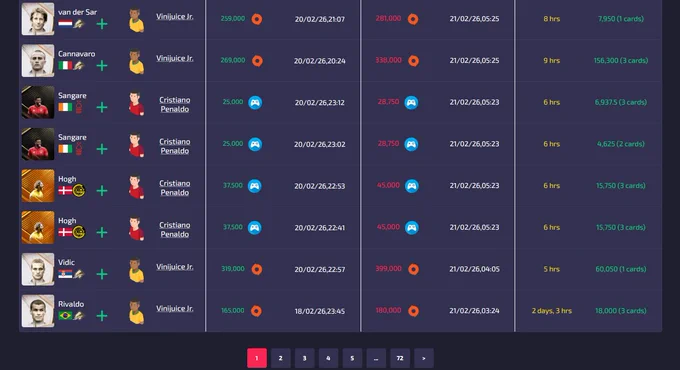Open Vinijuice Jr. profile in van der Sar row

pyautogui.click(x=175, y=16)
